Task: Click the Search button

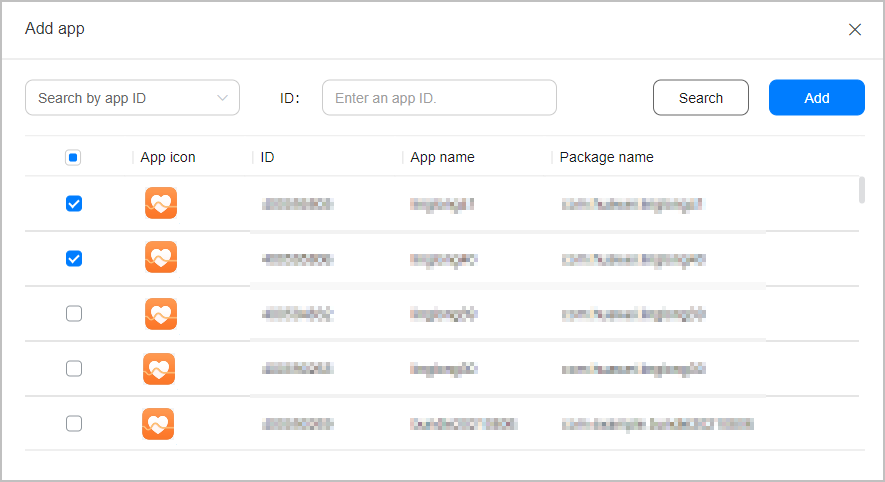Action: (x=701, y=98)
